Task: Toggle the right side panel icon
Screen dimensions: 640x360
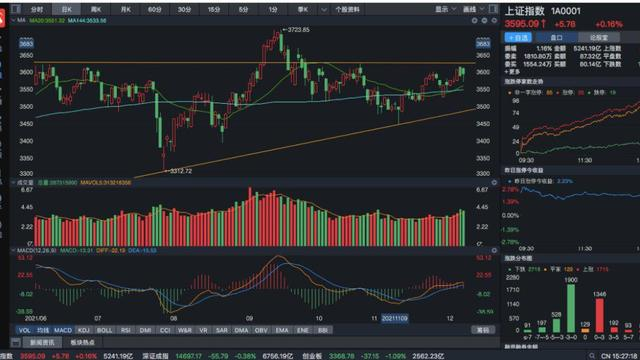Action: click(493, 9)
